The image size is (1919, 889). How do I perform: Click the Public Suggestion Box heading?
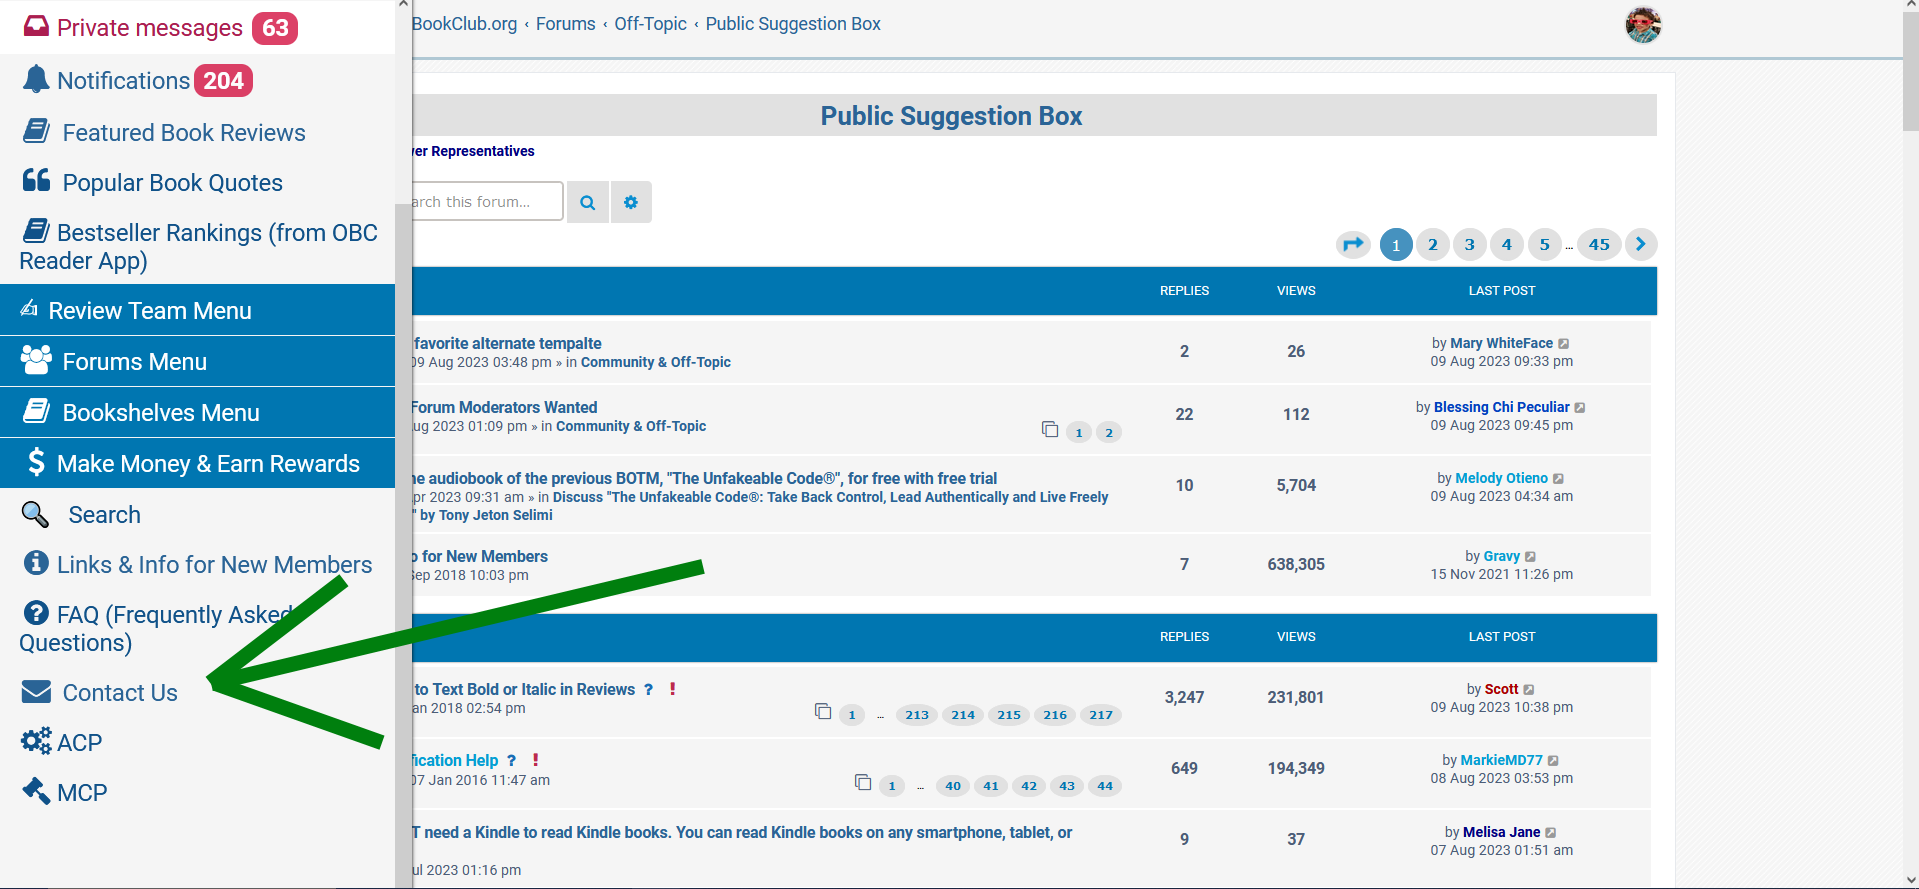[951, 116]
